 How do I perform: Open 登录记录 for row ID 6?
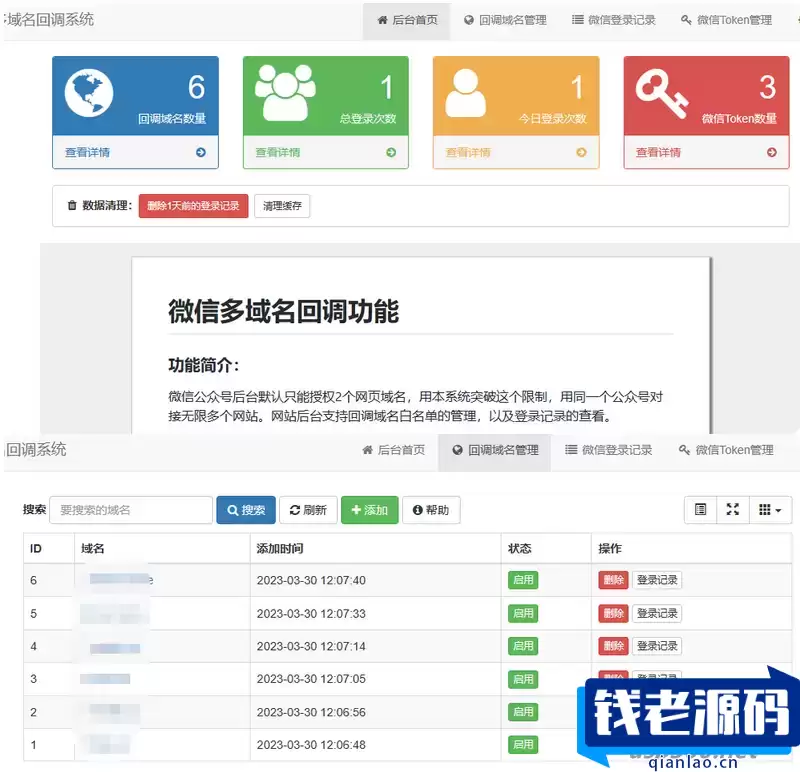(x=657, y=580)
